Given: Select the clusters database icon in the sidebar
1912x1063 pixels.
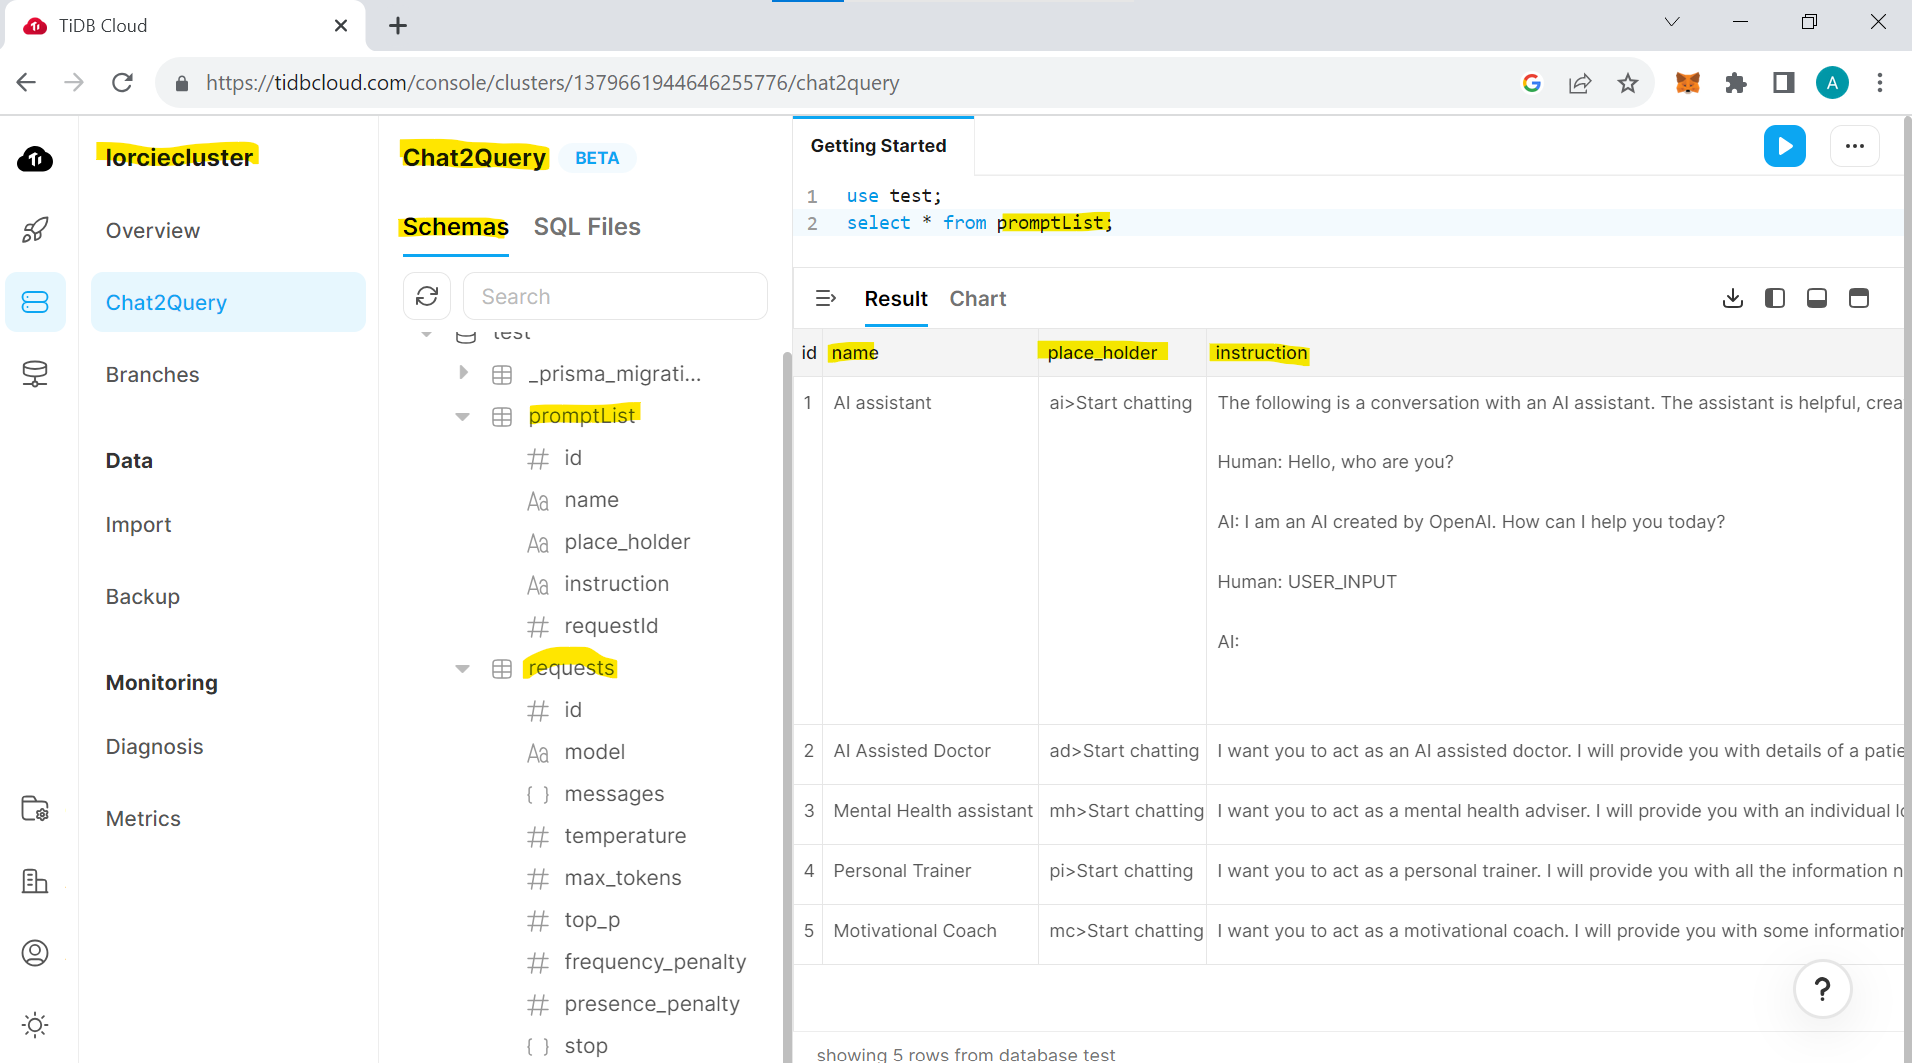Looking at the screenshot, I should coord(35,301).
